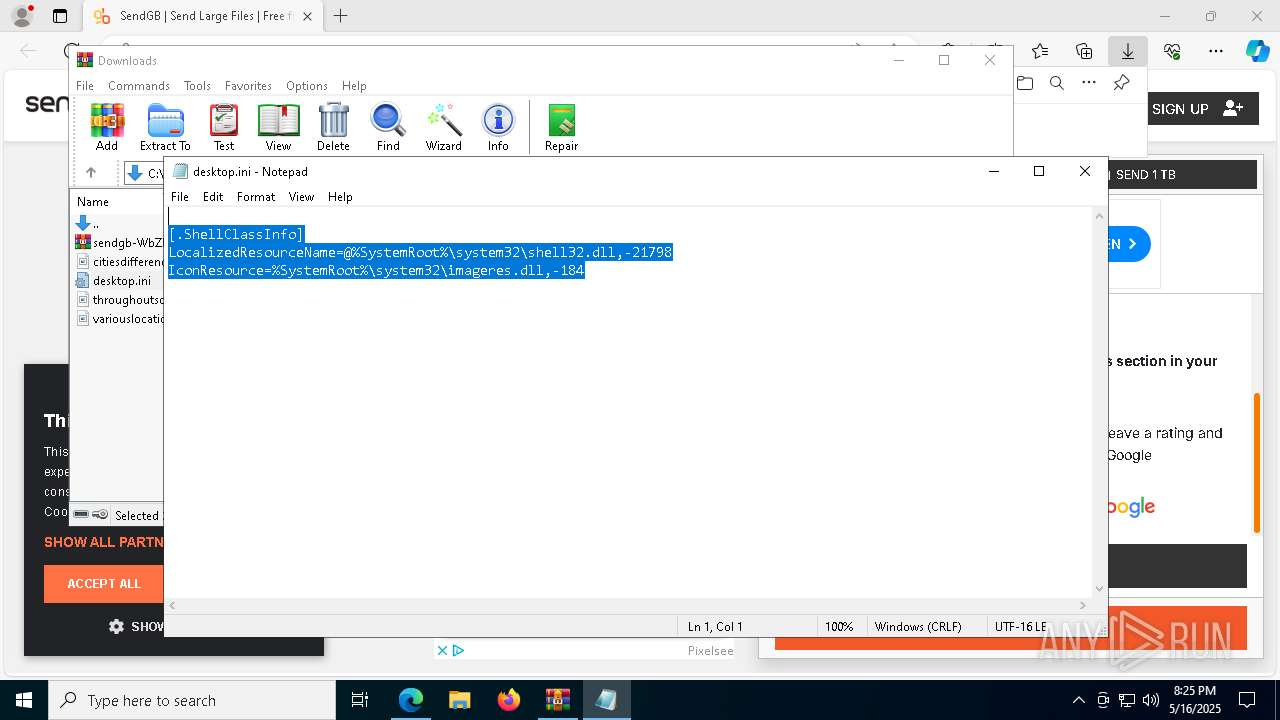
Task: Search downloads in Edge flyout
Action: (1057, 83)
